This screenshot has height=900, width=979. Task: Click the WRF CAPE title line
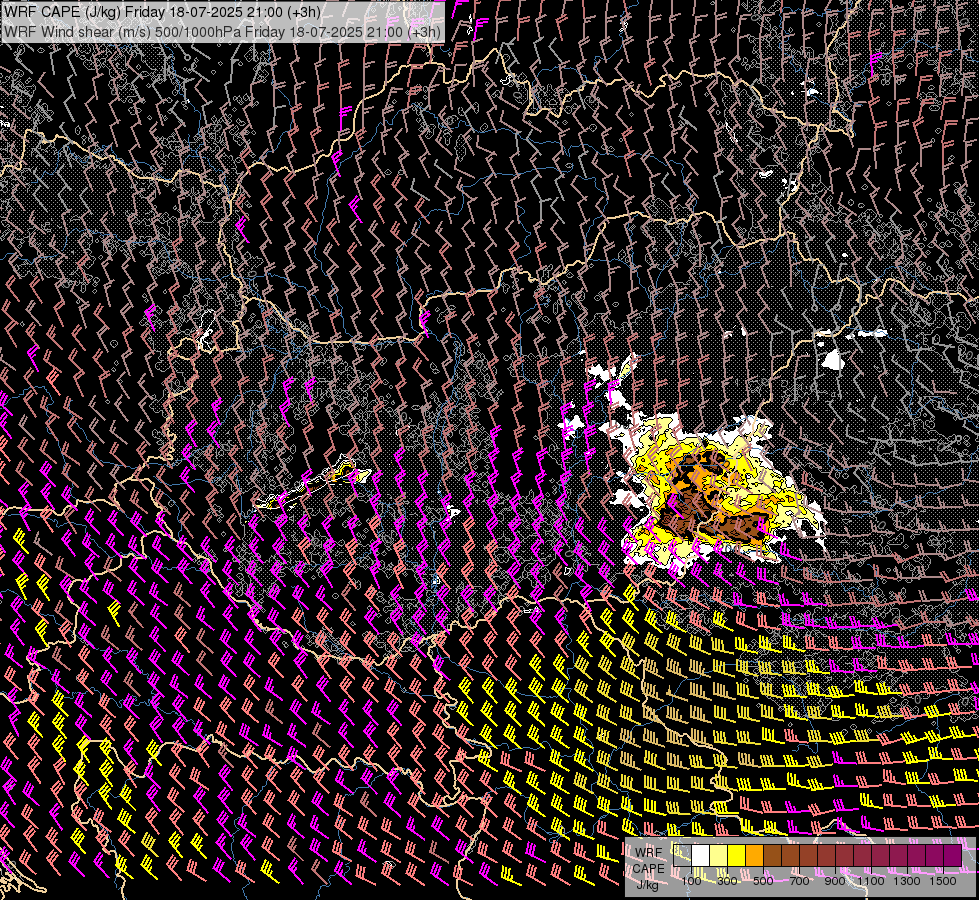click(162, 12)
